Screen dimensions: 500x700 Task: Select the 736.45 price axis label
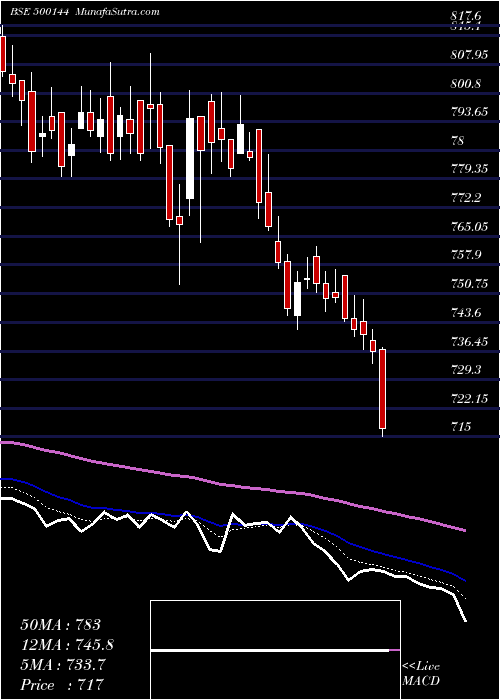(469, 342)
